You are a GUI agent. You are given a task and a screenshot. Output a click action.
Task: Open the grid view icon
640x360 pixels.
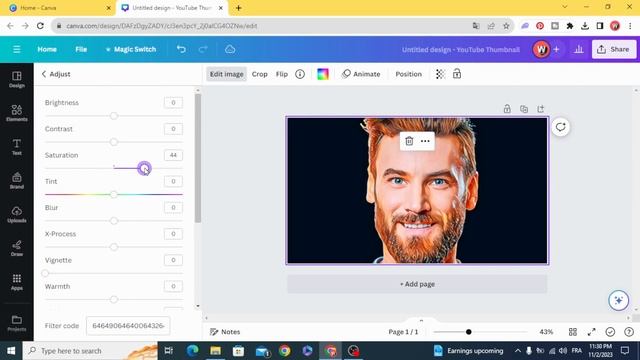pos(573,332)
